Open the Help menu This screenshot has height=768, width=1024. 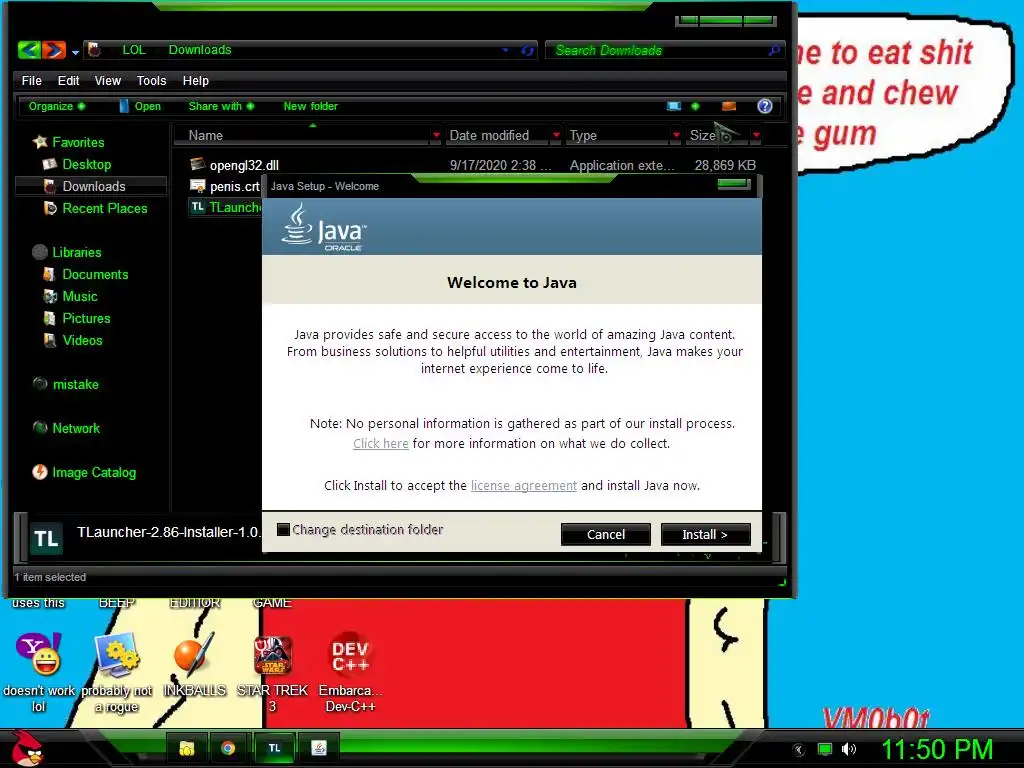pos(195,80)
